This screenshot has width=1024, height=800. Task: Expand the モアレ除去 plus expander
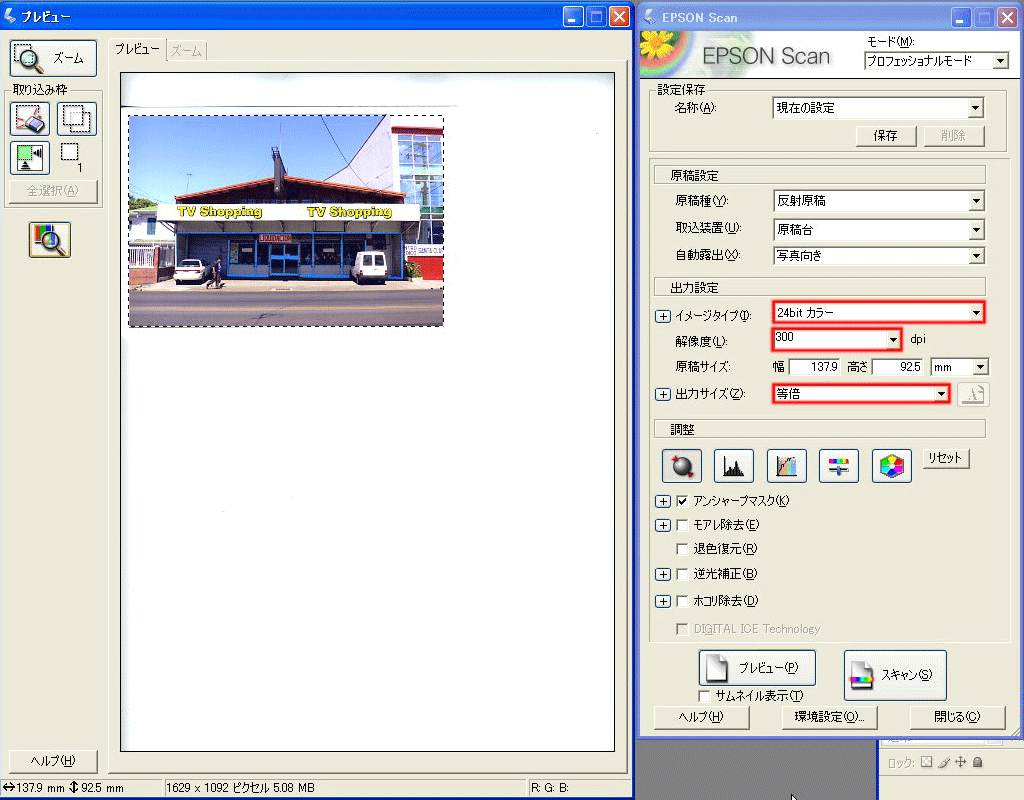(663, 526)
